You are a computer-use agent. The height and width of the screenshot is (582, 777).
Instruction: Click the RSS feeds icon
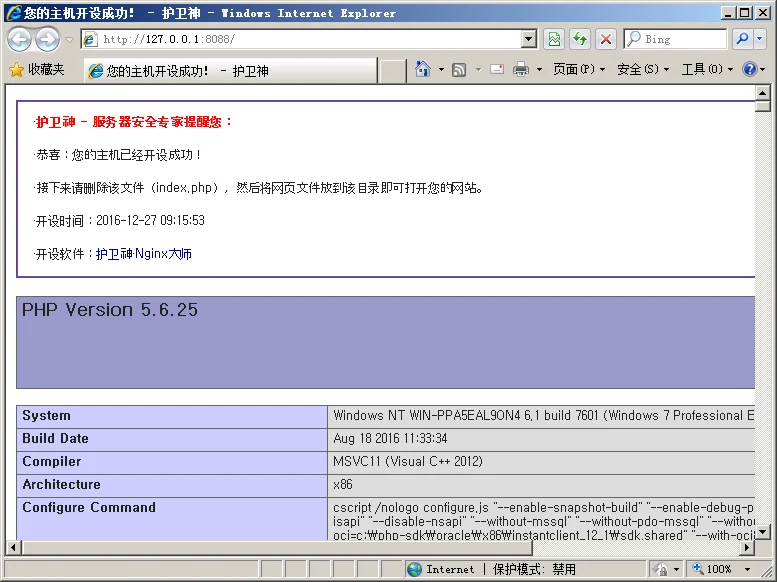point(459,70)
